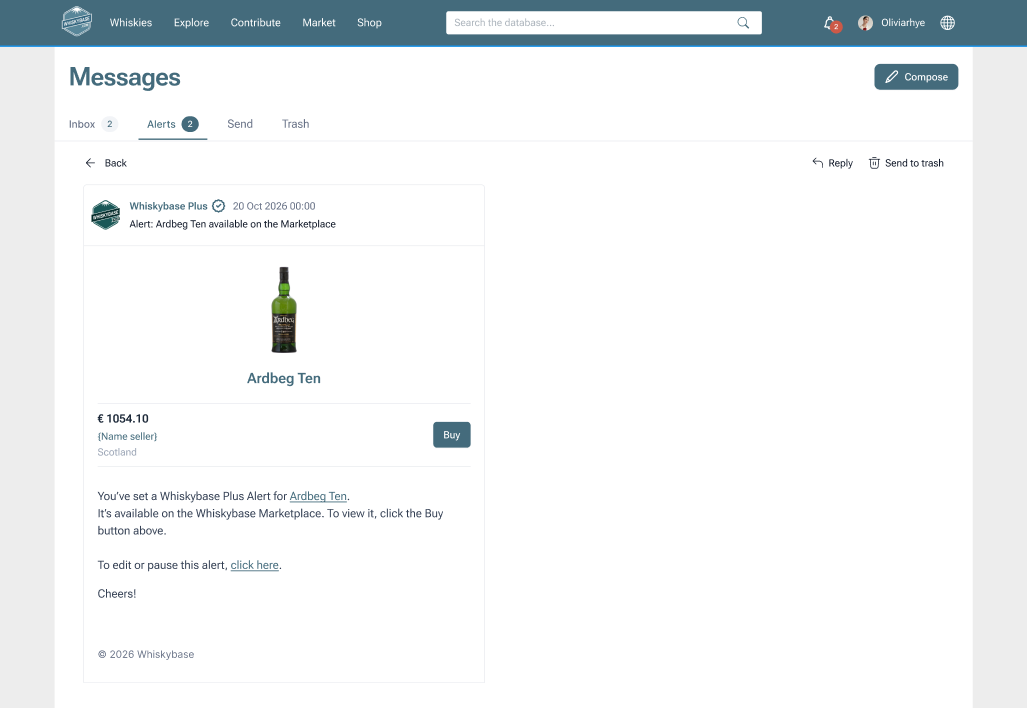Click the Whiskybase Plus sender avatar
The width and height of the screenshot is (1027, 708).
point(105,215)
